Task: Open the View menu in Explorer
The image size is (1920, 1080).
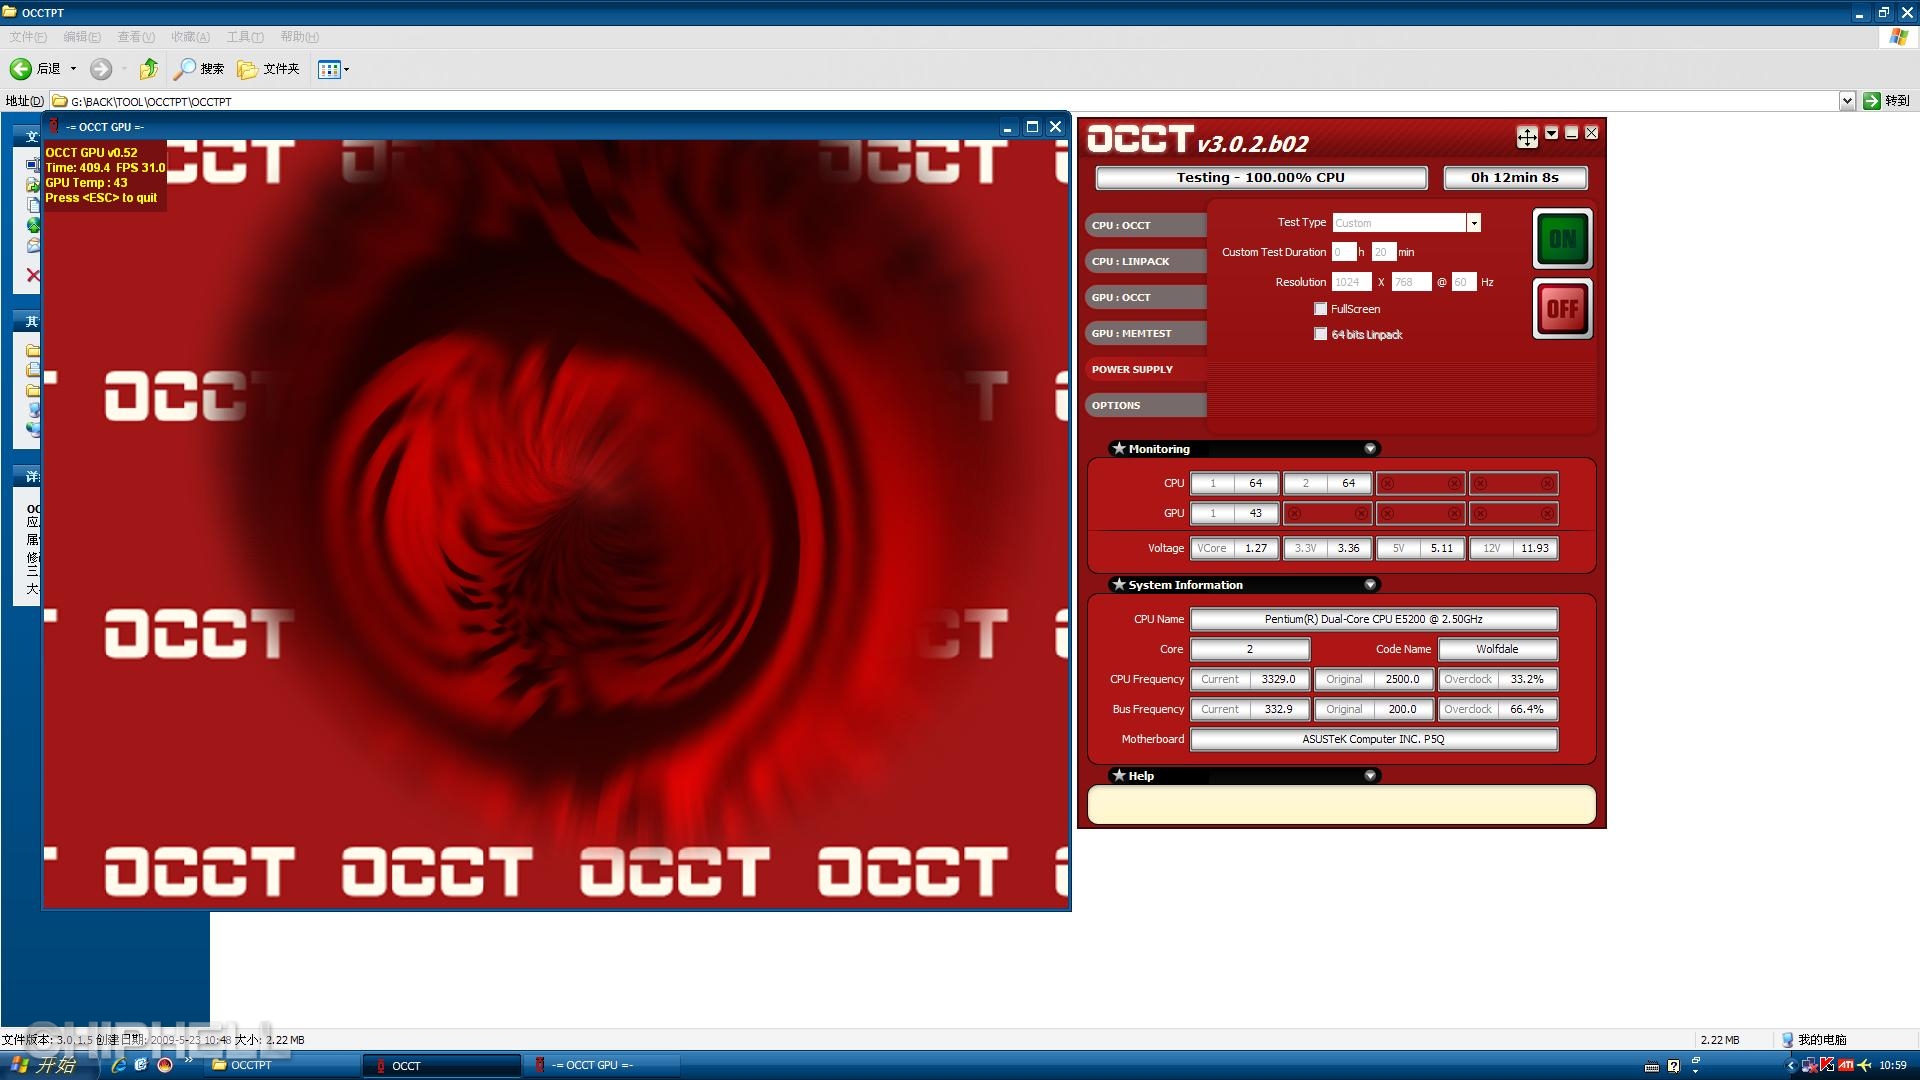Action: point(136,37)
